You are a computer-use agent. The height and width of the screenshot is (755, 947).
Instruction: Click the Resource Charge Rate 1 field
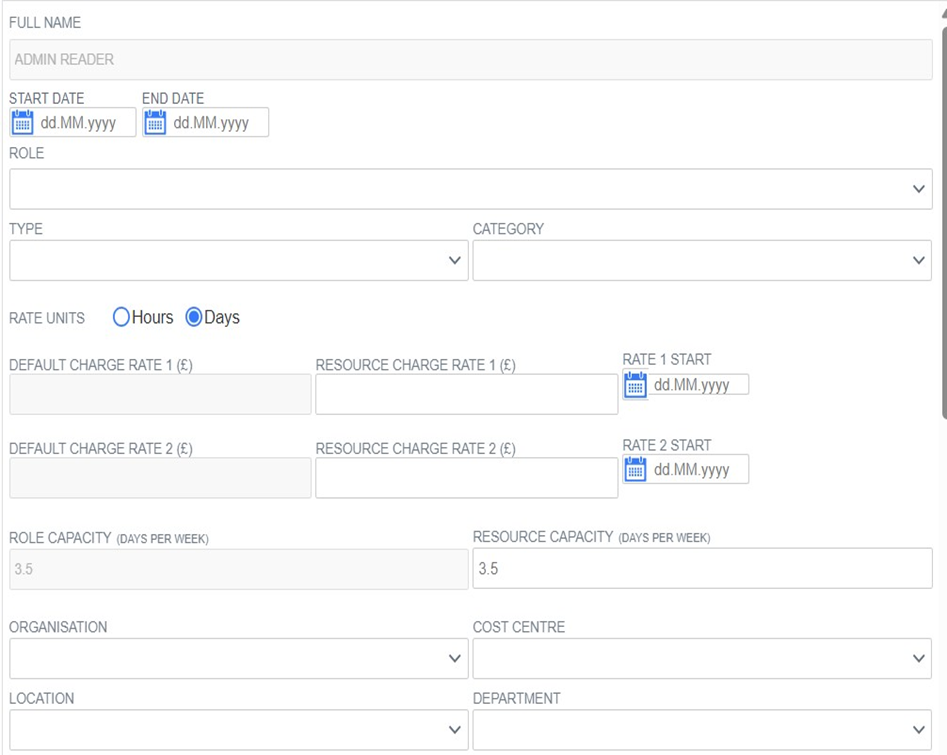tap(466, 394)
